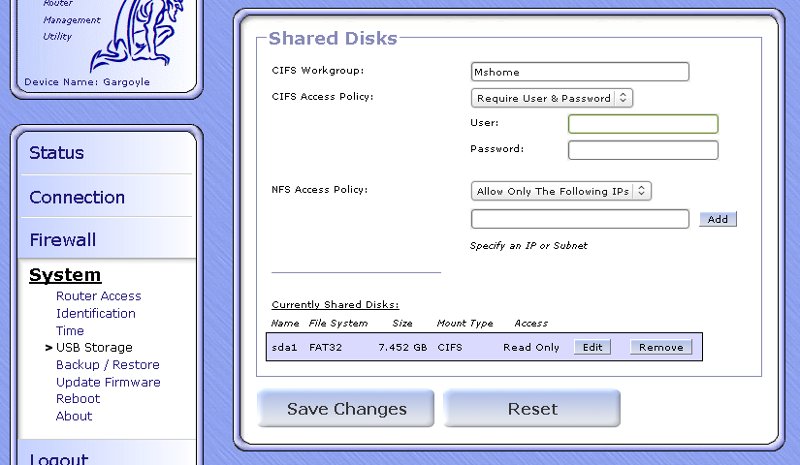This screenshot has height=465, width=800.
Task: Click Device Name: Gargoyle text
Action: pos(87,82)
